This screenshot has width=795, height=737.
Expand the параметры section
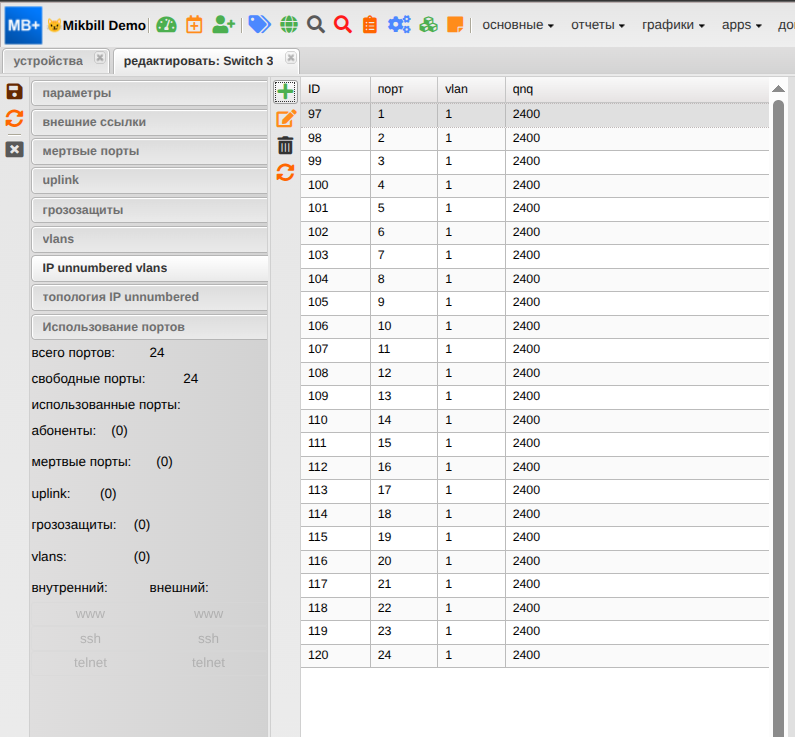point(150,93)
